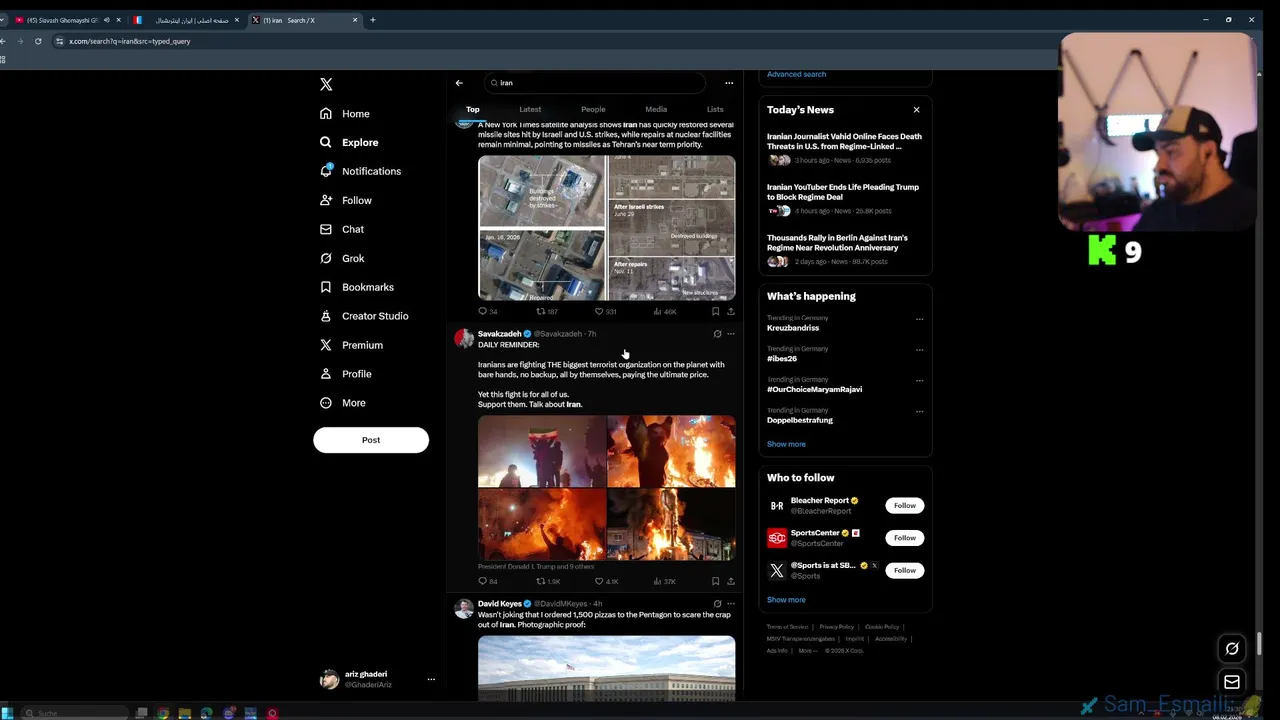View analytics of satellite post (46K)

point(665,311)
